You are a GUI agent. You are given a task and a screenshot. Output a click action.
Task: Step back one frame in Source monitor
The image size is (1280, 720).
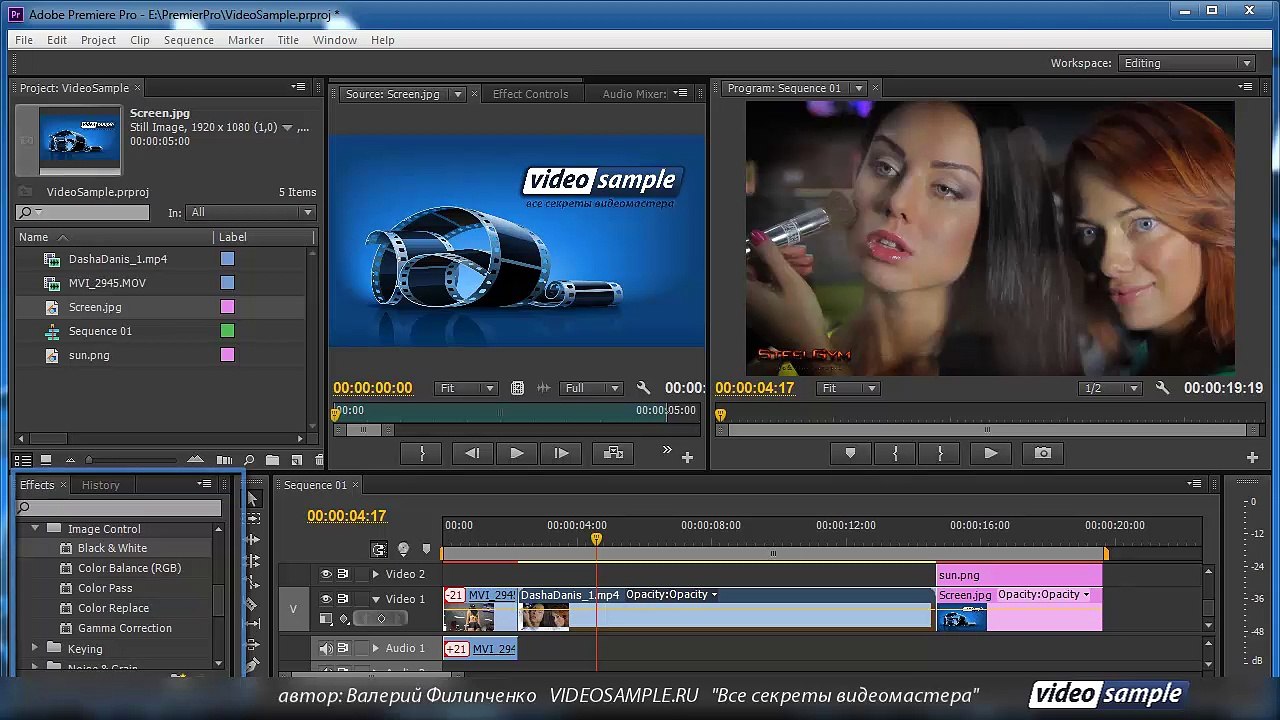pos(472,453)
